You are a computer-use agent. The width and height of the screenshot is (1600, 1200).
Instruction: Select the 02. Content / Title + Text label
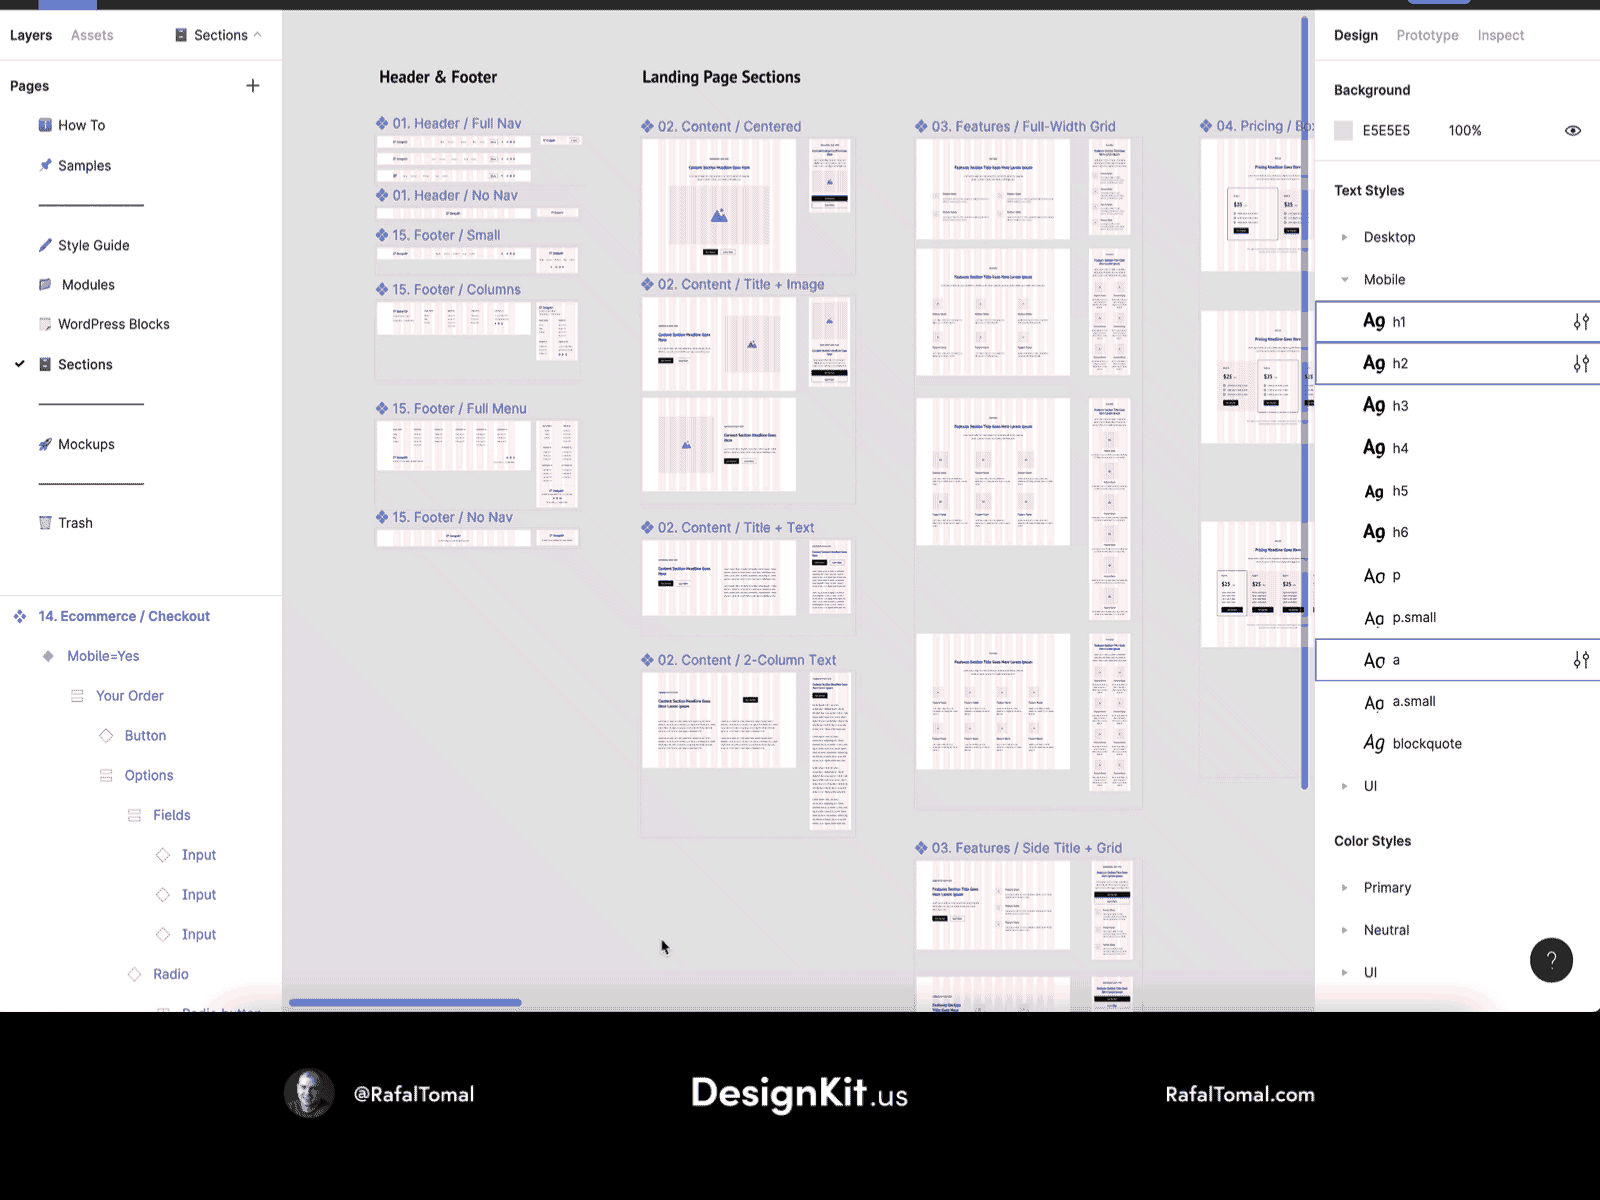click(736, 527)
